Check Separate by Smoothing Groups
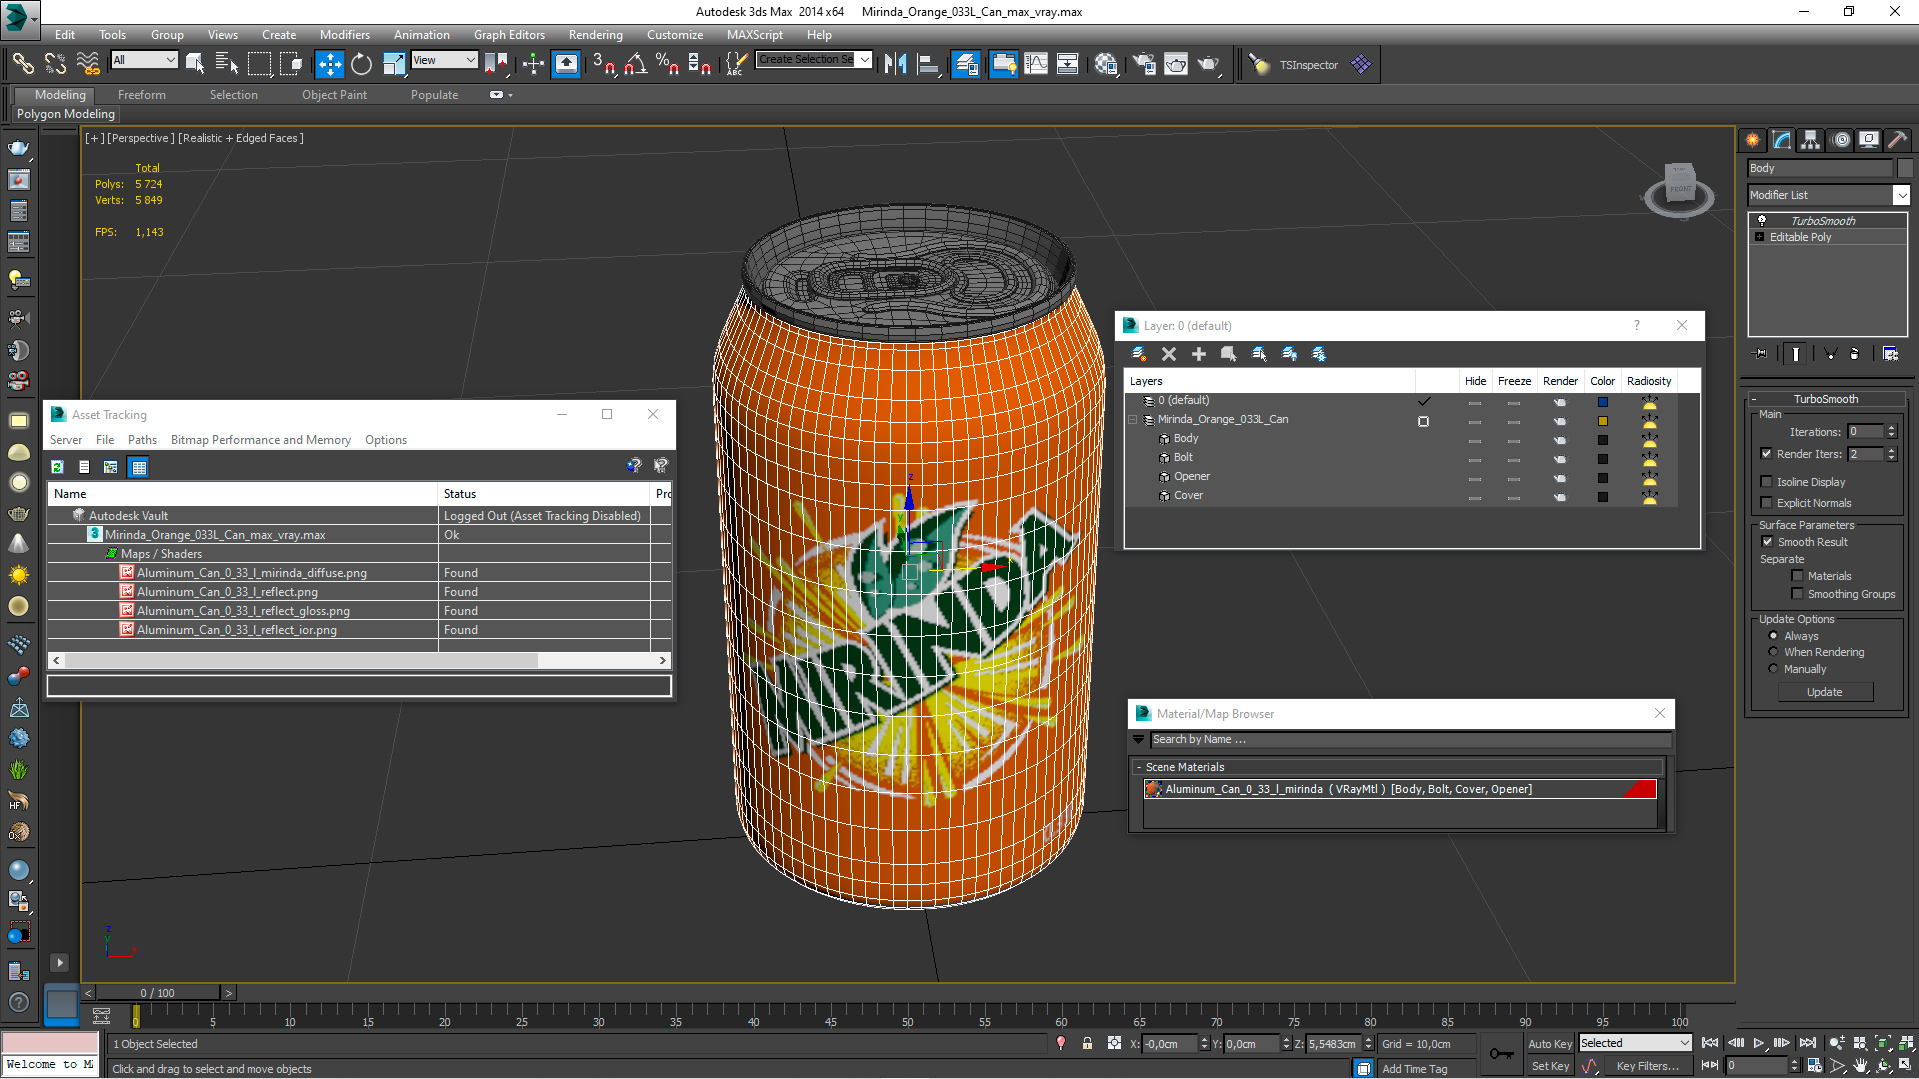 click(1797, 594)
